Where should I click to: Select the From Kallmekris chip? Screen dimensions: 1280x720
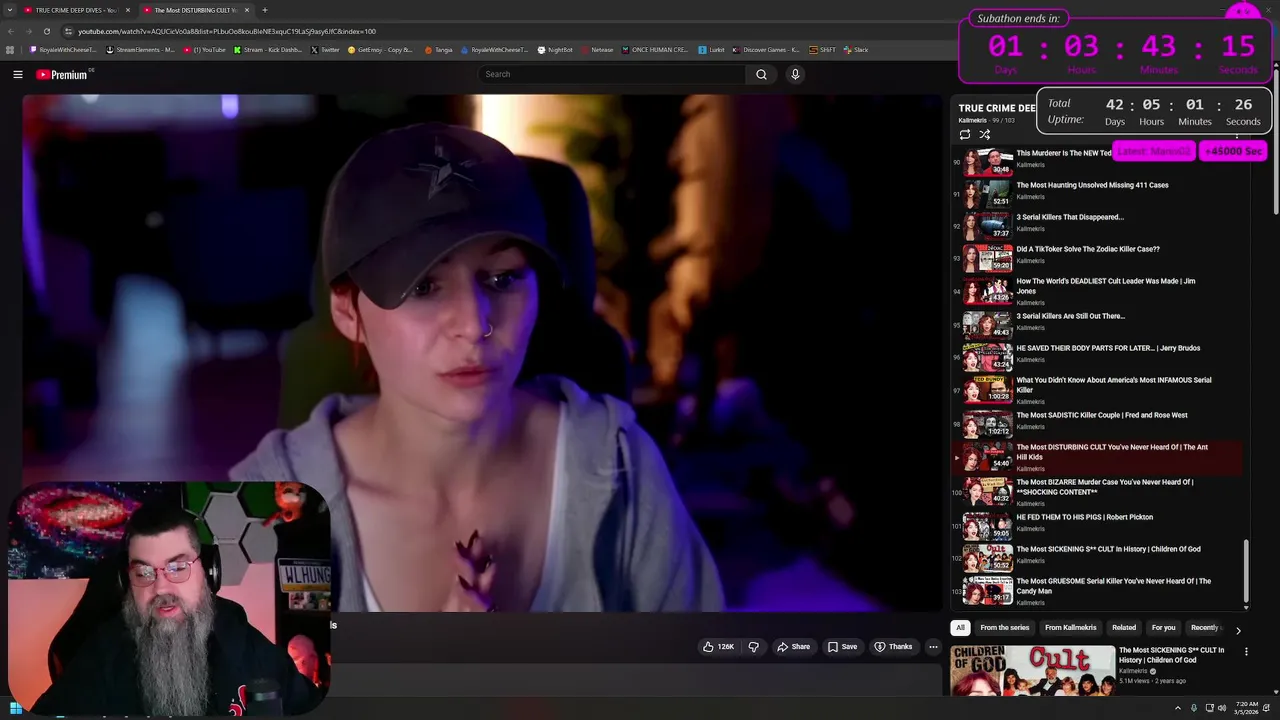tap(1071, 628)
